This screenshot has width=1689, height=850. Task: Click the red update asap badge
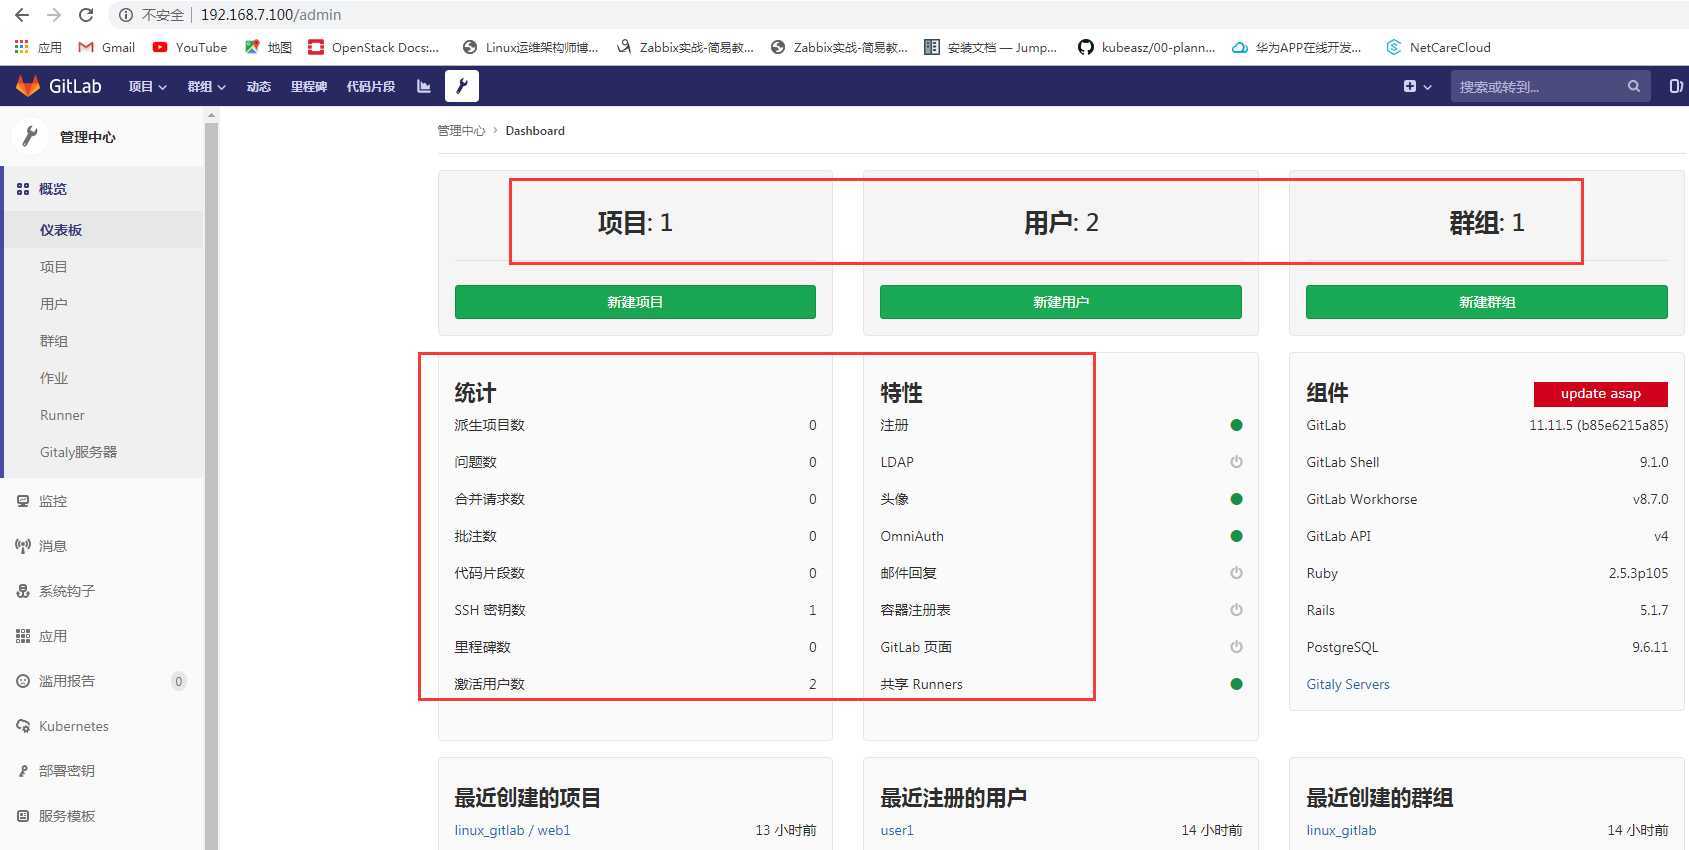[1601, 394]
